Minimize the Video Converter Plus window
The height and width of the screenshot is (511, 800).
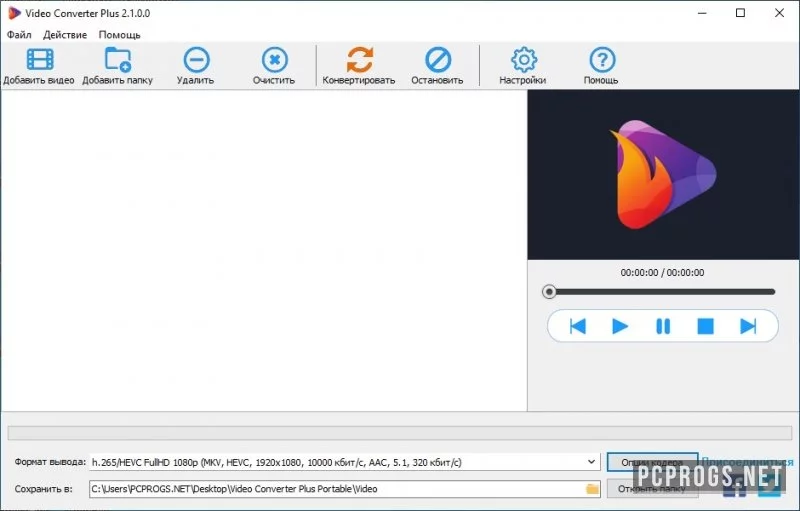(x=702, y=13)
